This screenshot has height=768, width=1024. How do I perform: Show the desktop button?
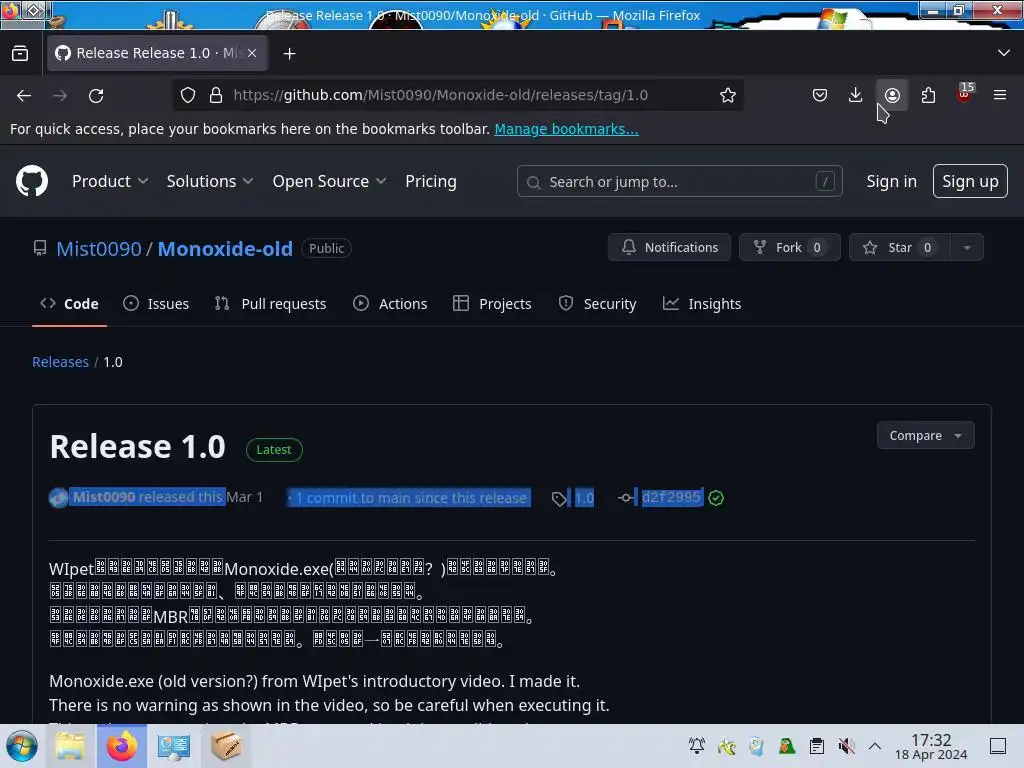coord(998,746)
